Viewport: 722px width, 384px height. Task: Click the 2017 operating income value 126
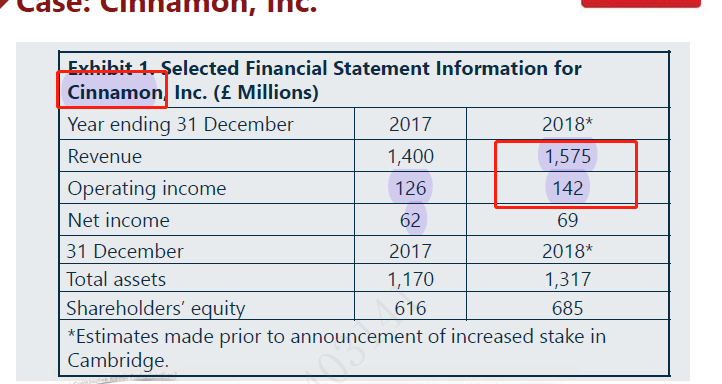coord(410,188)
